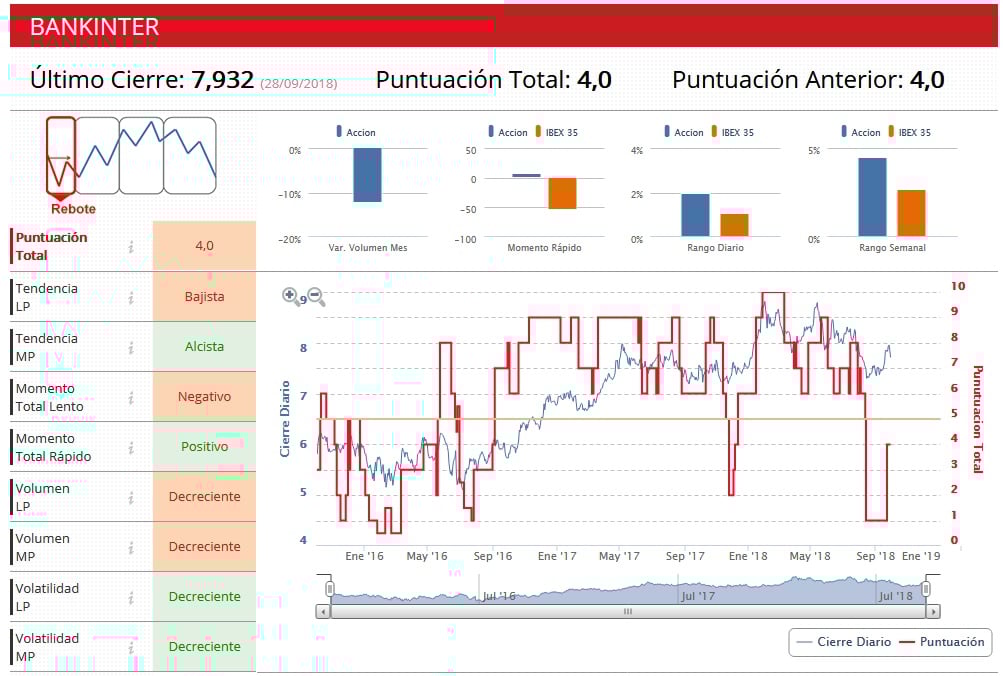Click the Var. Volumen Mes chart label
The width and height of the screenshot is (1003, 676).
(x=368, y=248)
